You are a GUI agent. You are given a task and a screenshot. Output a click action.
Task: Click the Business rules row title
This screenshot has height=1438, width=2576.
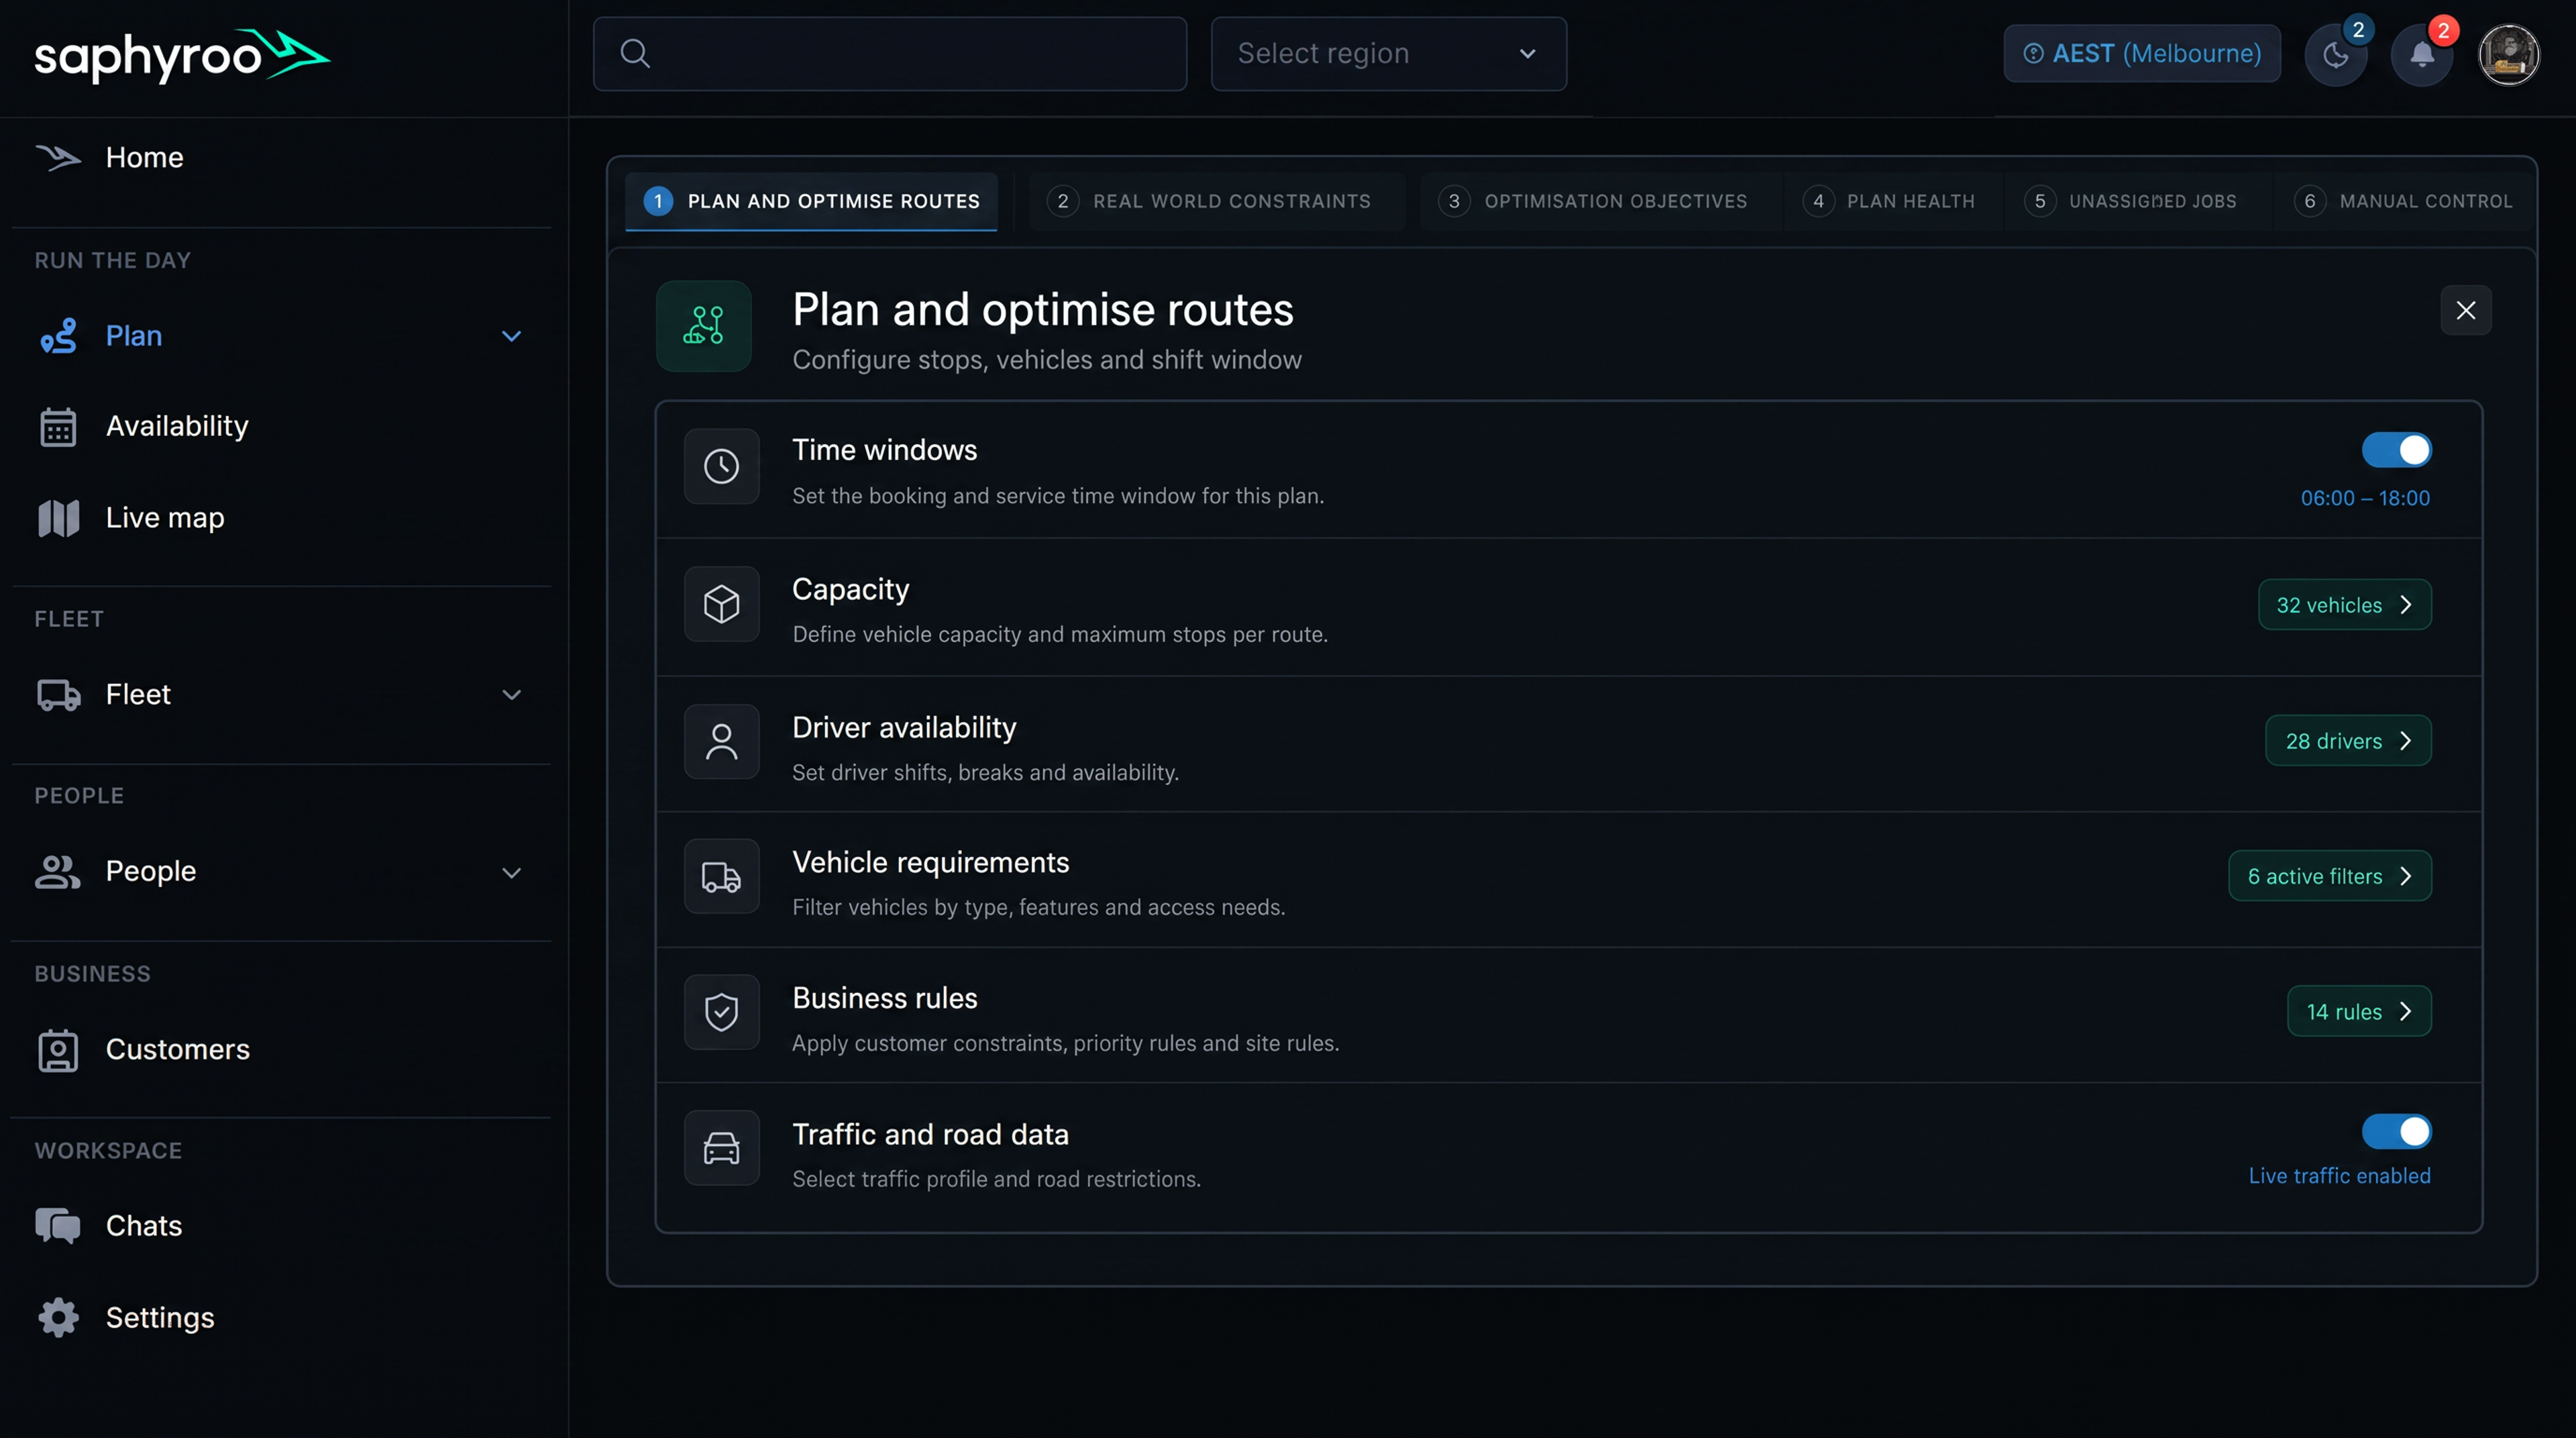click(x=884, y=998)
